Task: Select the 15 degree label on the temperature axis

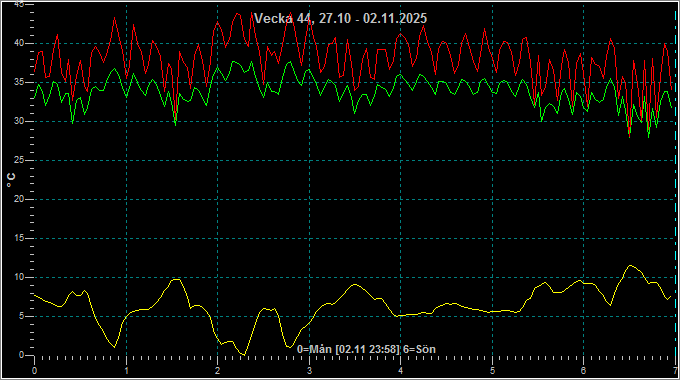Action: click(19, 238)
